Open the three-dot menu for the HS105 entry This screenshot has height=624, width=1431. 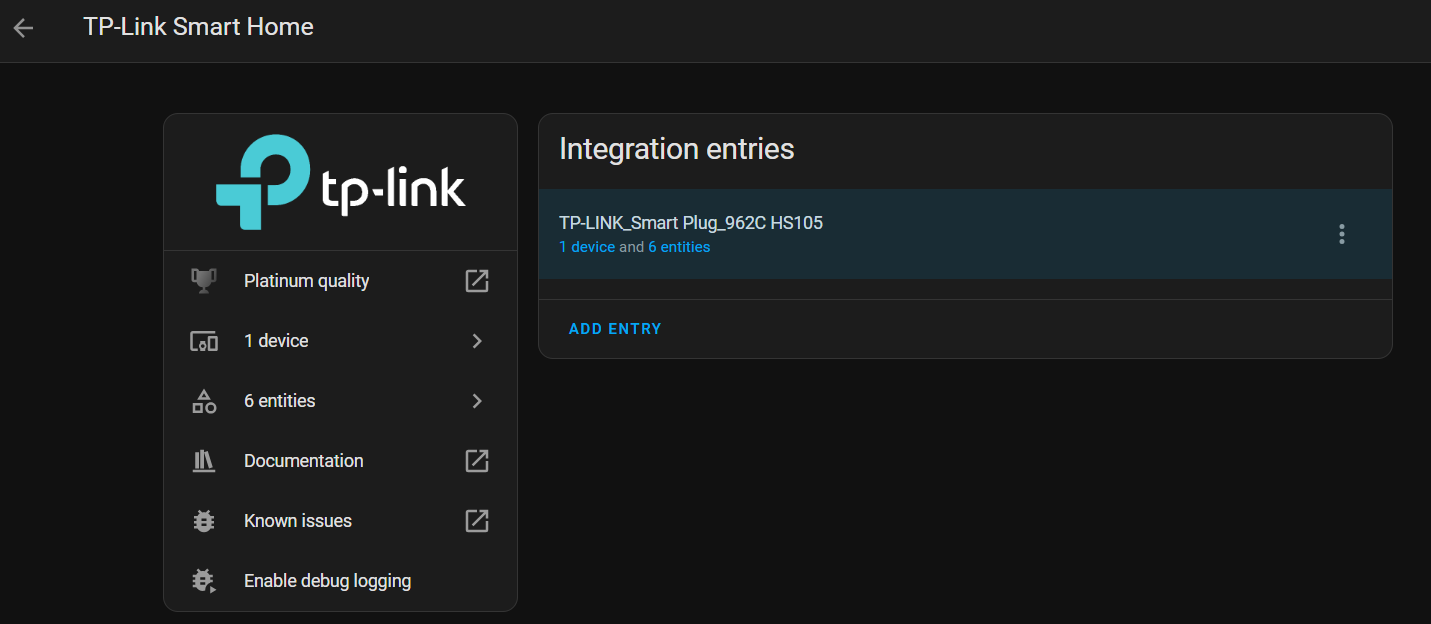pos(1341,234)
